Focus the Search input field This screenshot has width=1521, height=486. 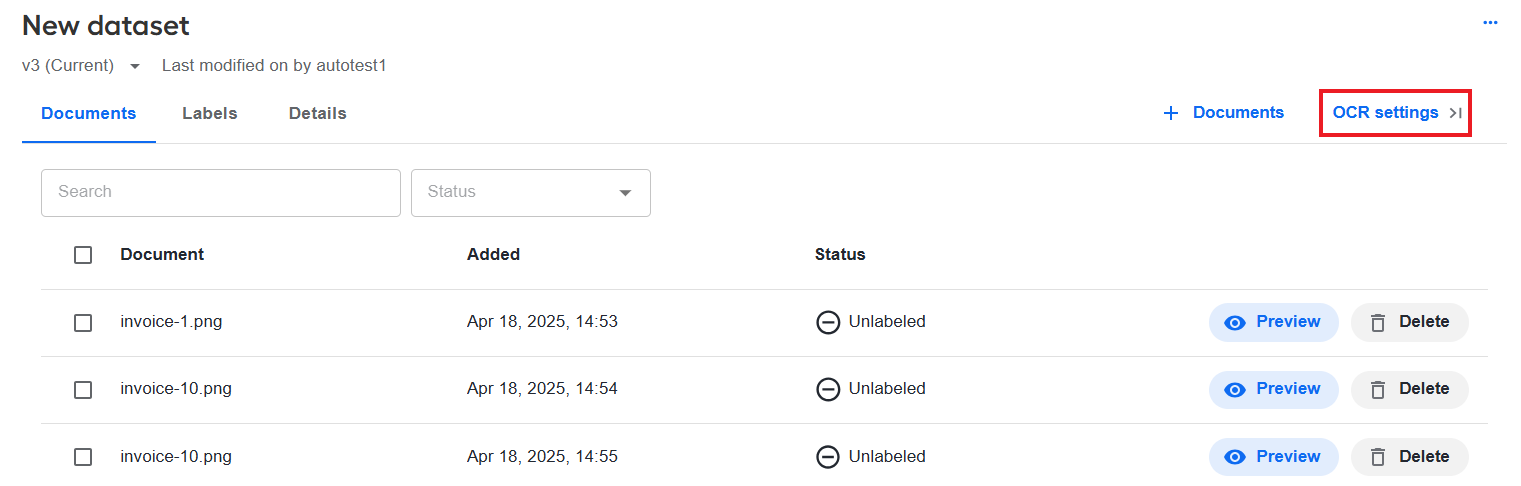click(221, 193)
